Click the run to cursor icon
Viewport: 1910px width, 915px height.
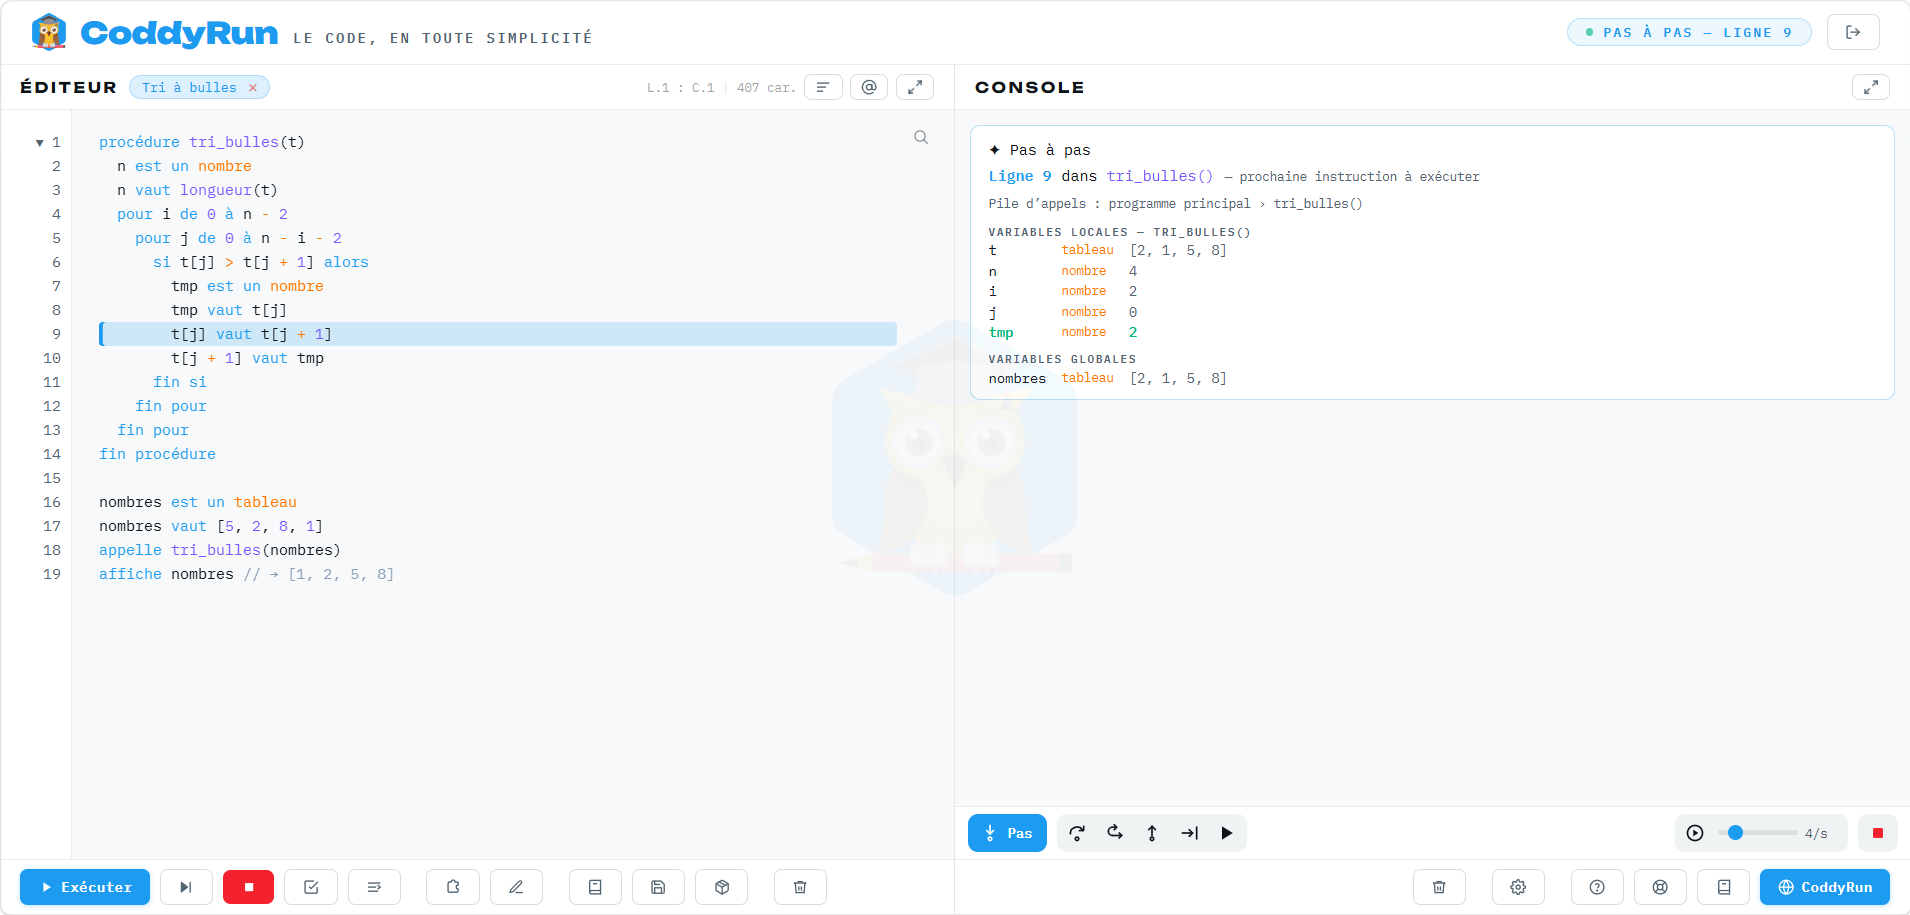[1189, 833]
